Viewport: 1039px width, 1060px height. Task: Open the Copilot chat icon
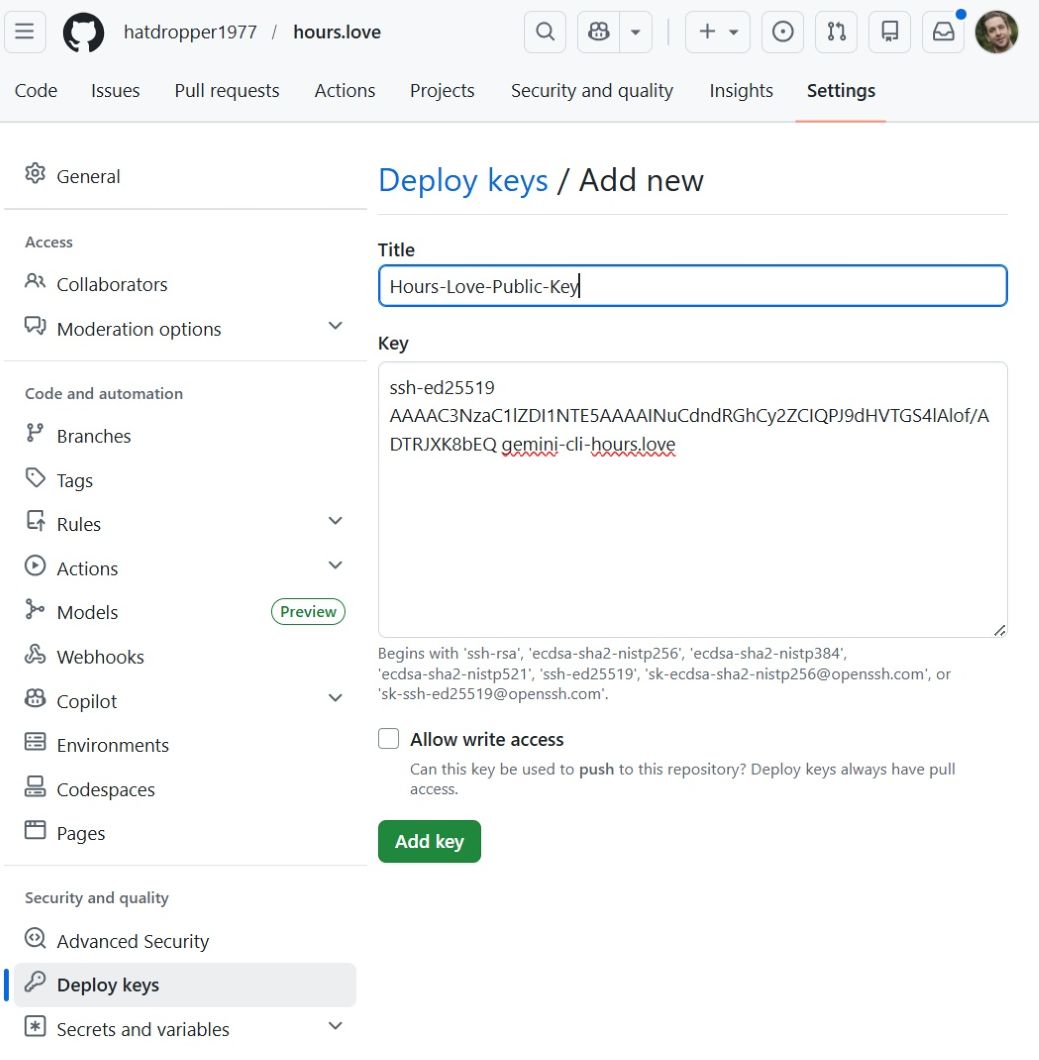(597, 31)
